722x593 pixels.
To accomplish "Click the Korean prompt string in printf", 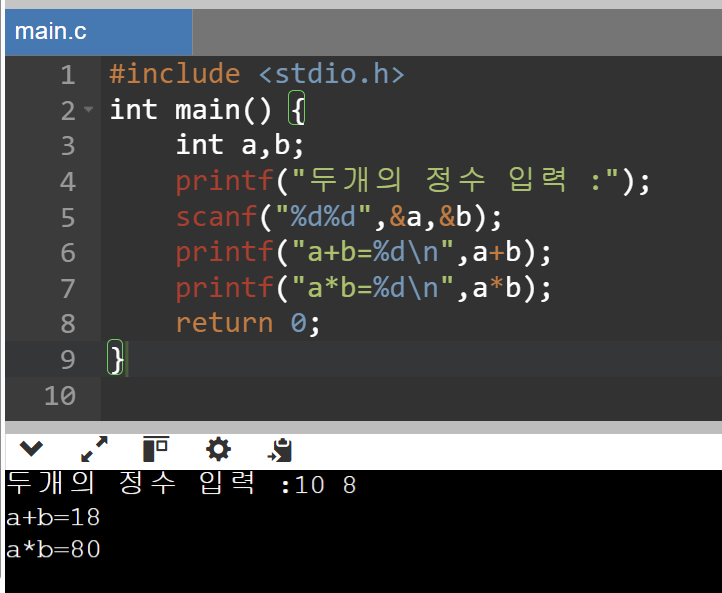I will (455, 180).
